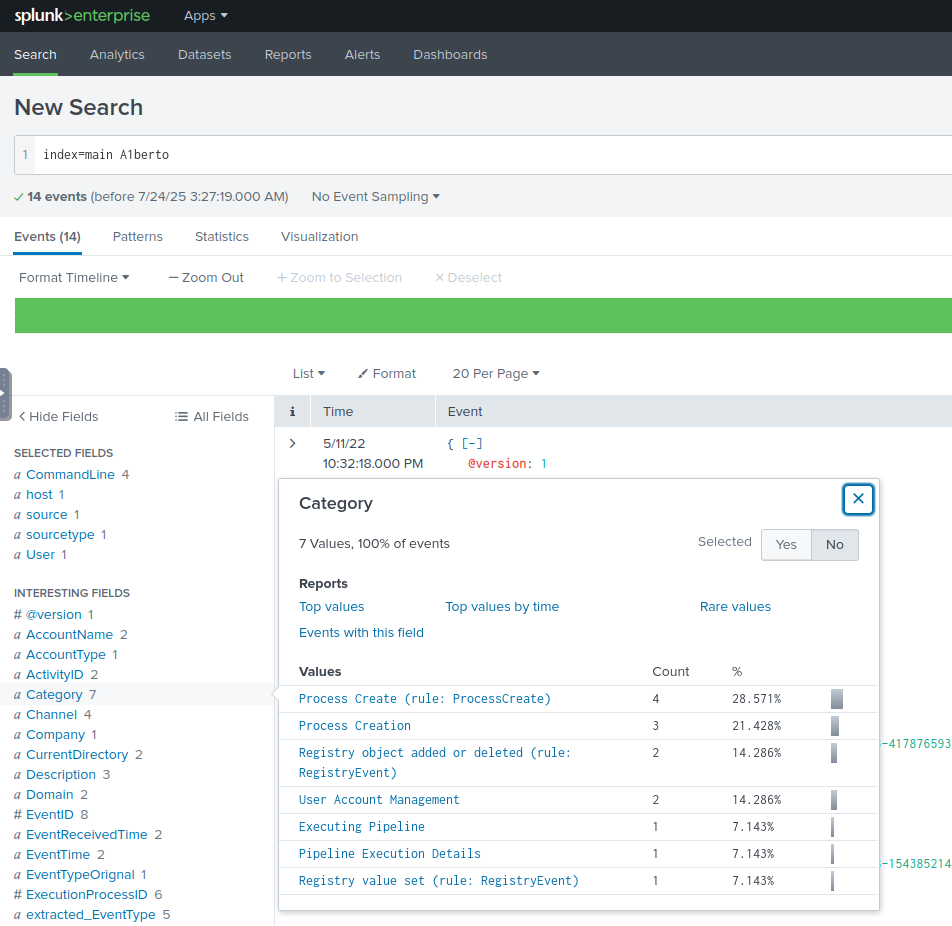952x926 pixels.
Task: Open the Alerts nav tab
Action: click(362, 55)
